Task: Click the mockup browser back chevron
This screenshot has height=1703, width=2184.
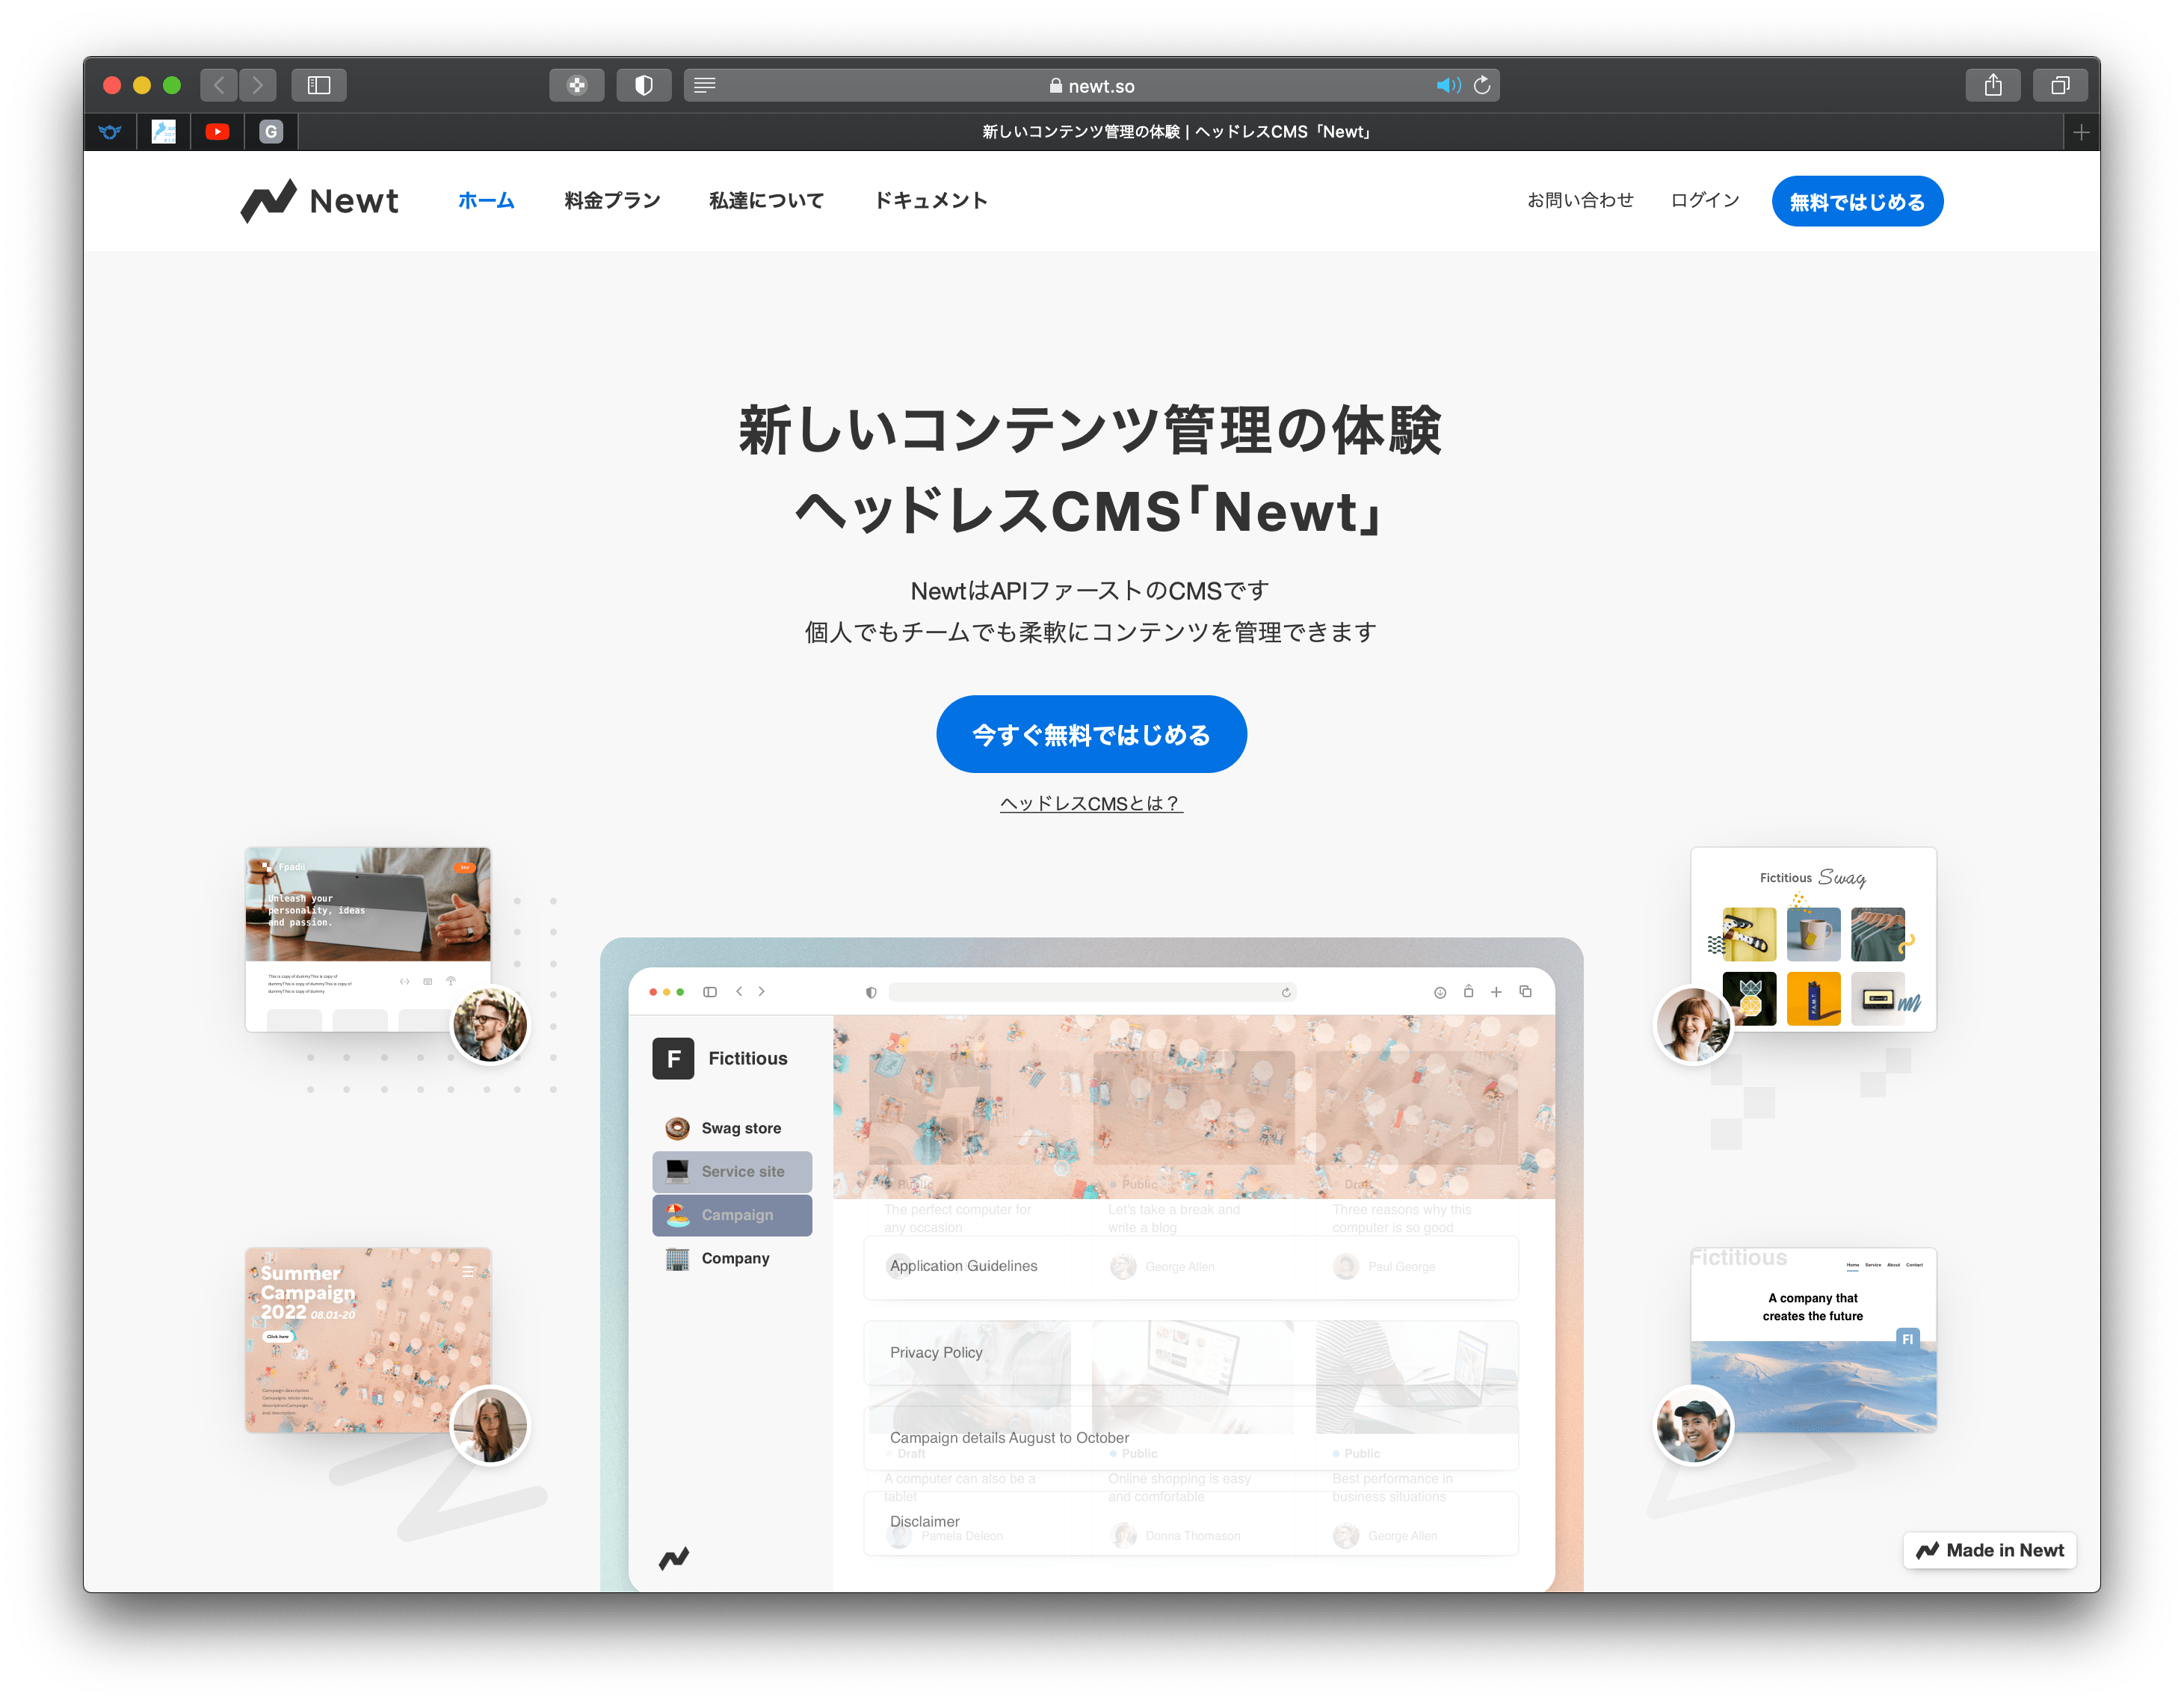Action: (x=739, y=992)
